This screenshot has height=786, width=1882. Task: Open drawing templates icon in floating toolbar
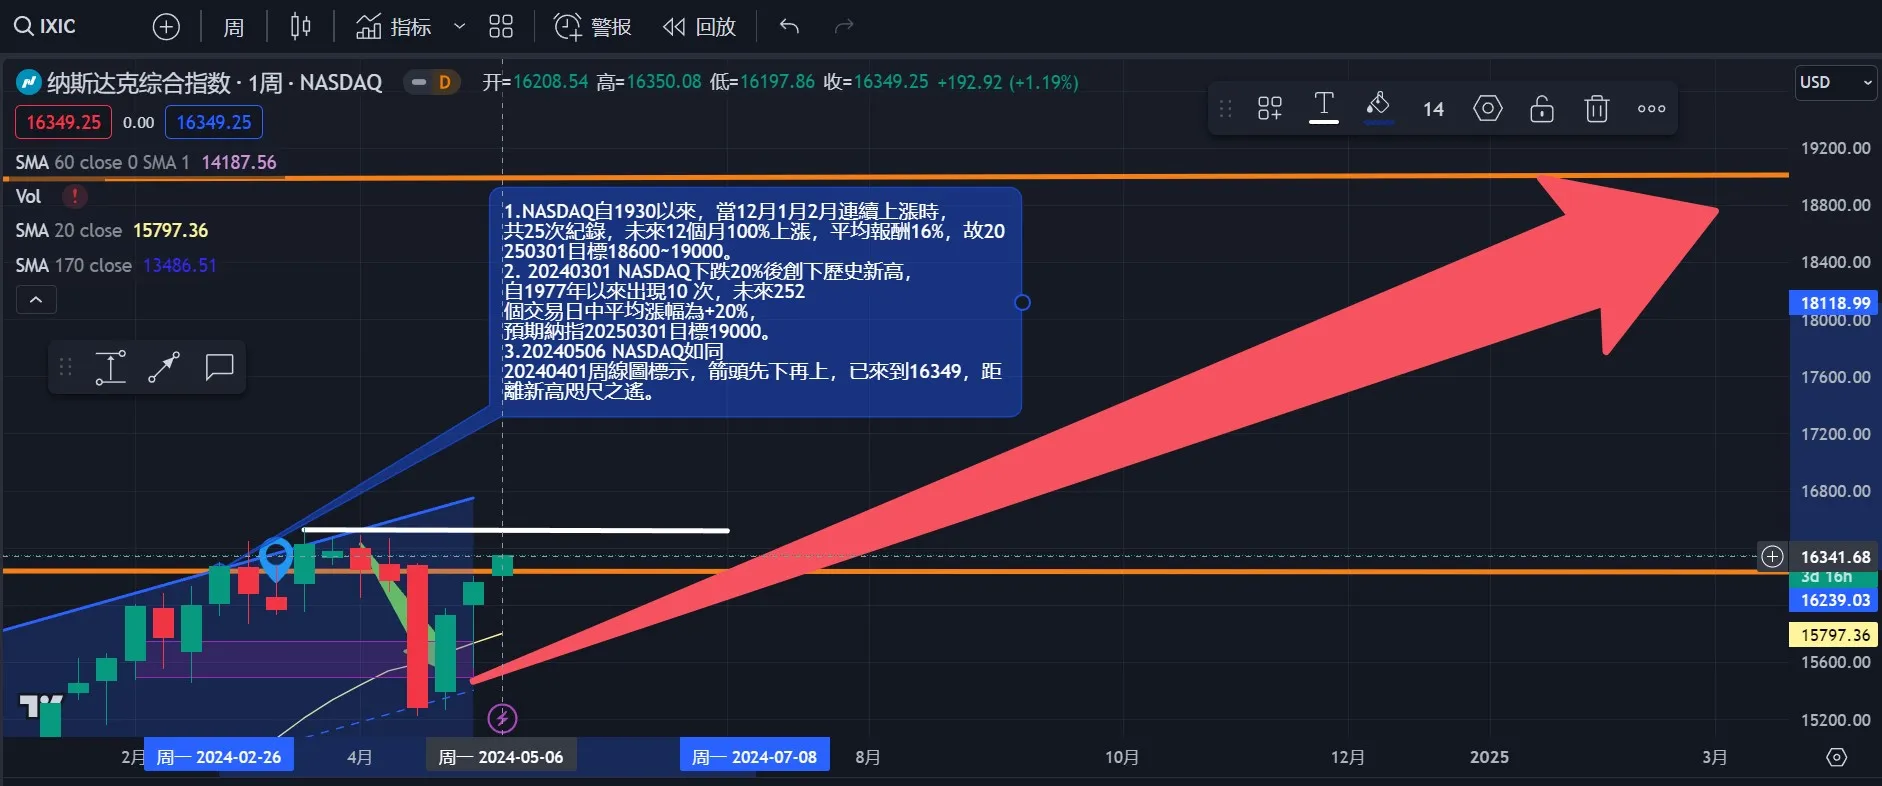1270,108
